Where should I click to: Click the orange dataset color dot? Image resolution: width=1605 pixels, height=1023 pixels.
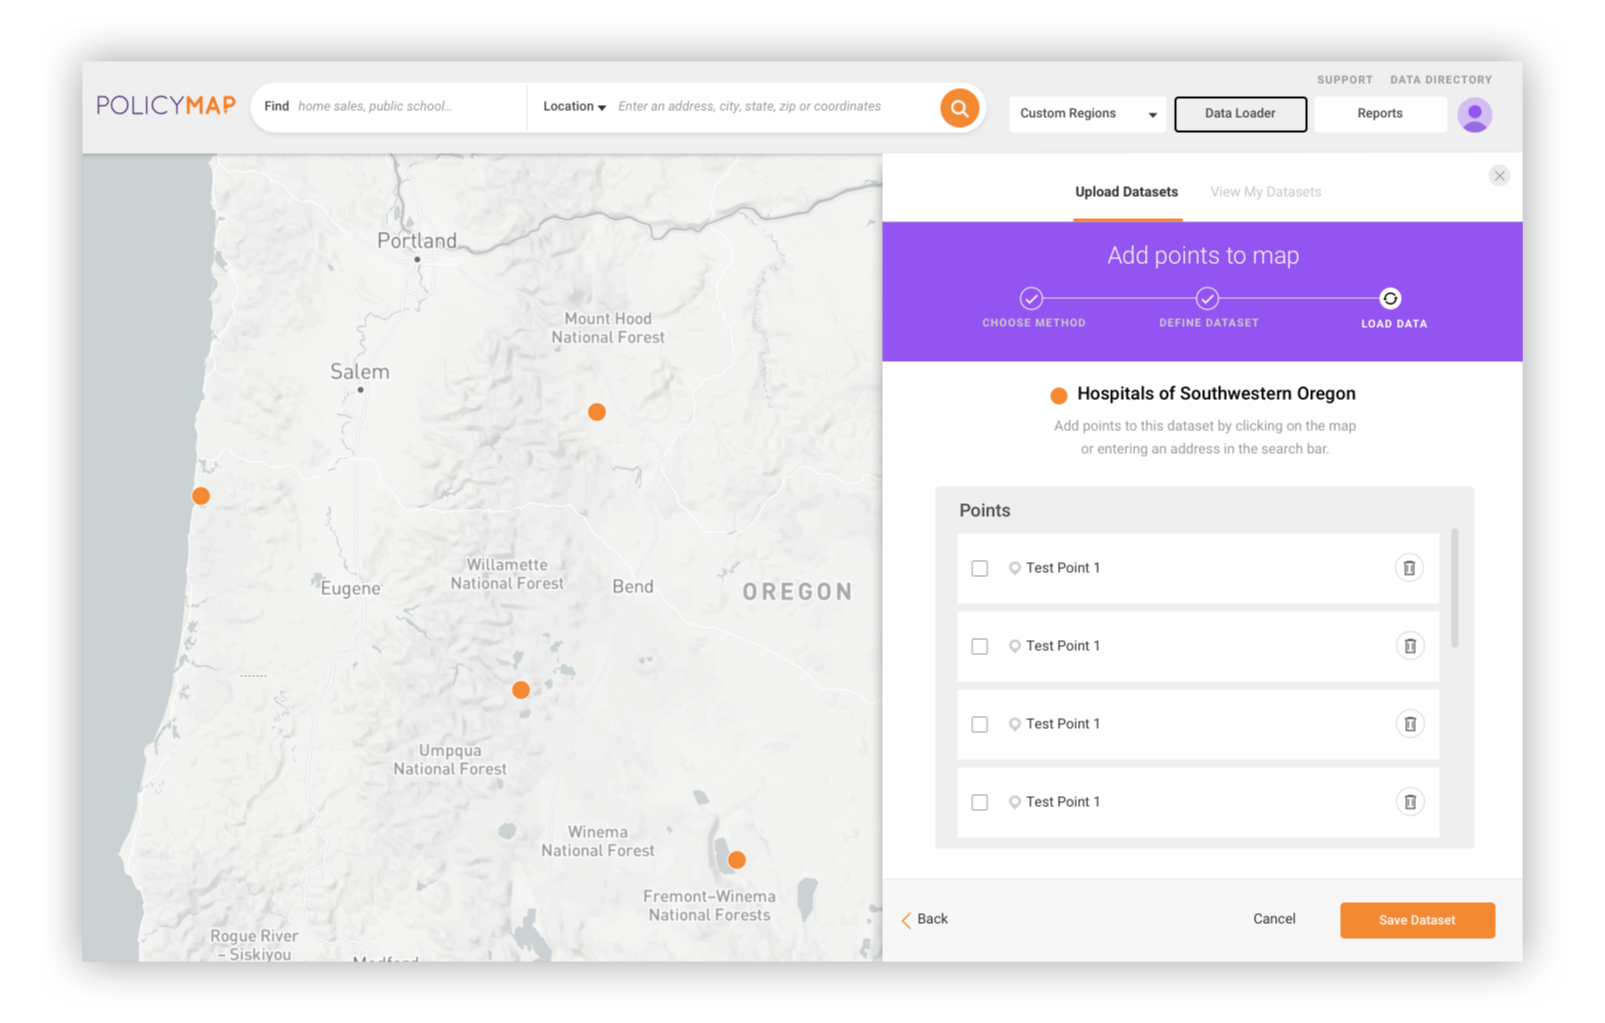click(x=1058, y=395)
